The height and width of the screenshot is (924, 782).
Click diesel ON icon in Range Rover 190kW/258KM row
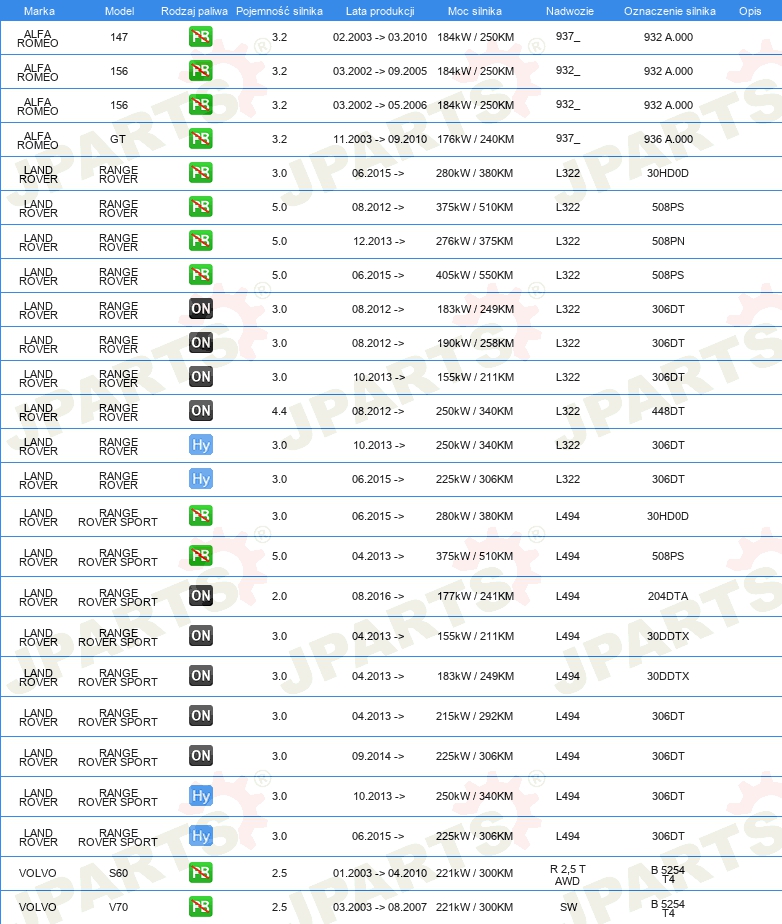point(200,343)
